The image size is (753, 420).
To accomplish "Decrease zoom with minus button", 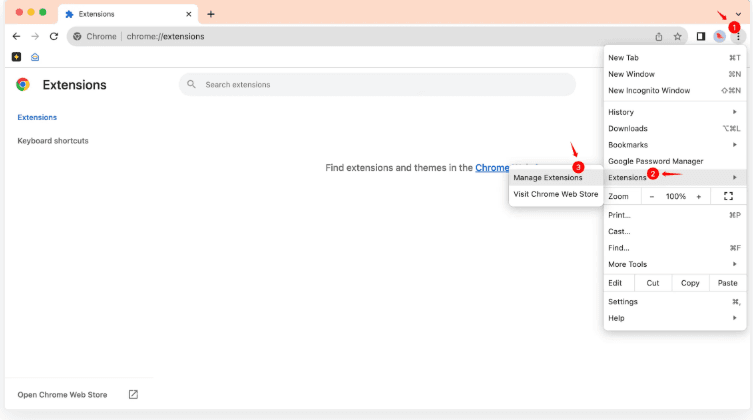I will [652, 197].
